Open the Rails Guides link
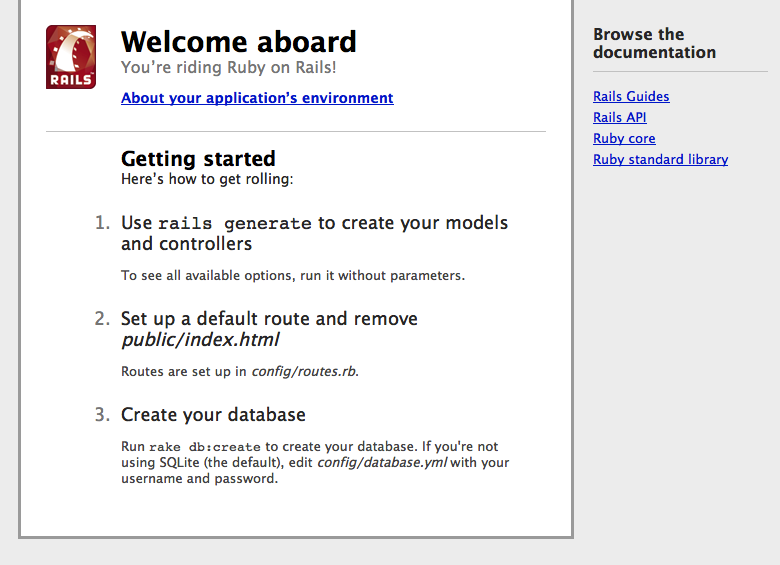 coord(631,96)
